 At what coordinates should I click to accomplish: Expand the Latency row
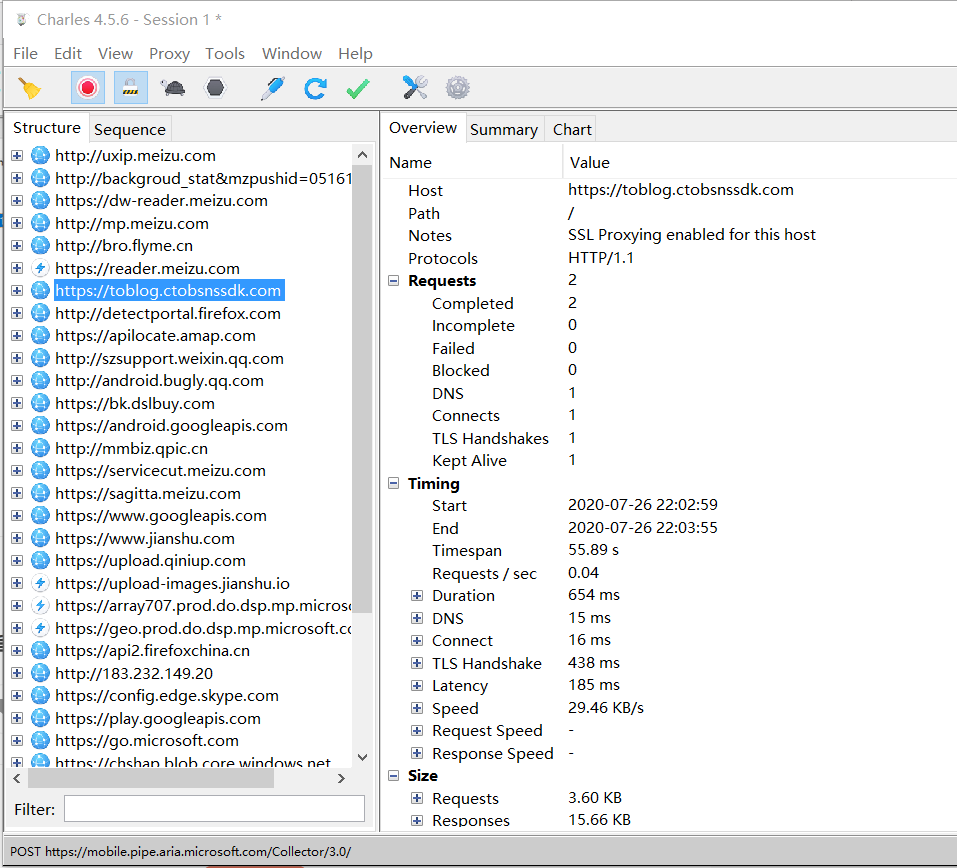point(417,685)
